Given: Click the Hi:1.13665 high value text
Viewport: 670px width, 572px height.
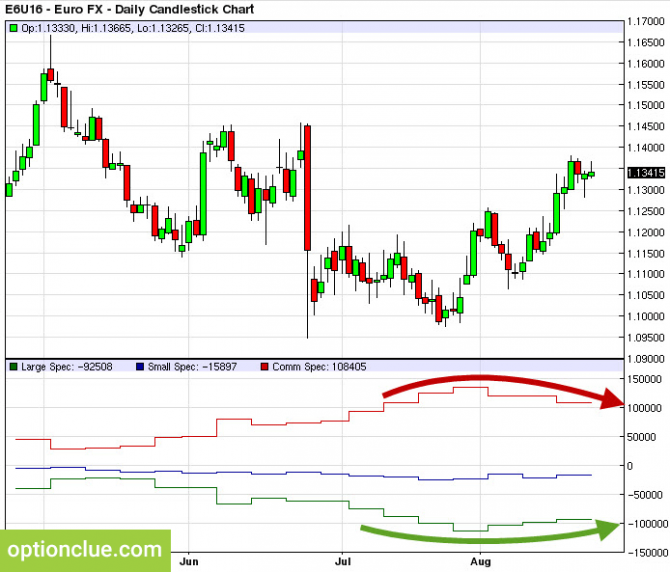Looking at the screenshot, I should pos(105,28).
